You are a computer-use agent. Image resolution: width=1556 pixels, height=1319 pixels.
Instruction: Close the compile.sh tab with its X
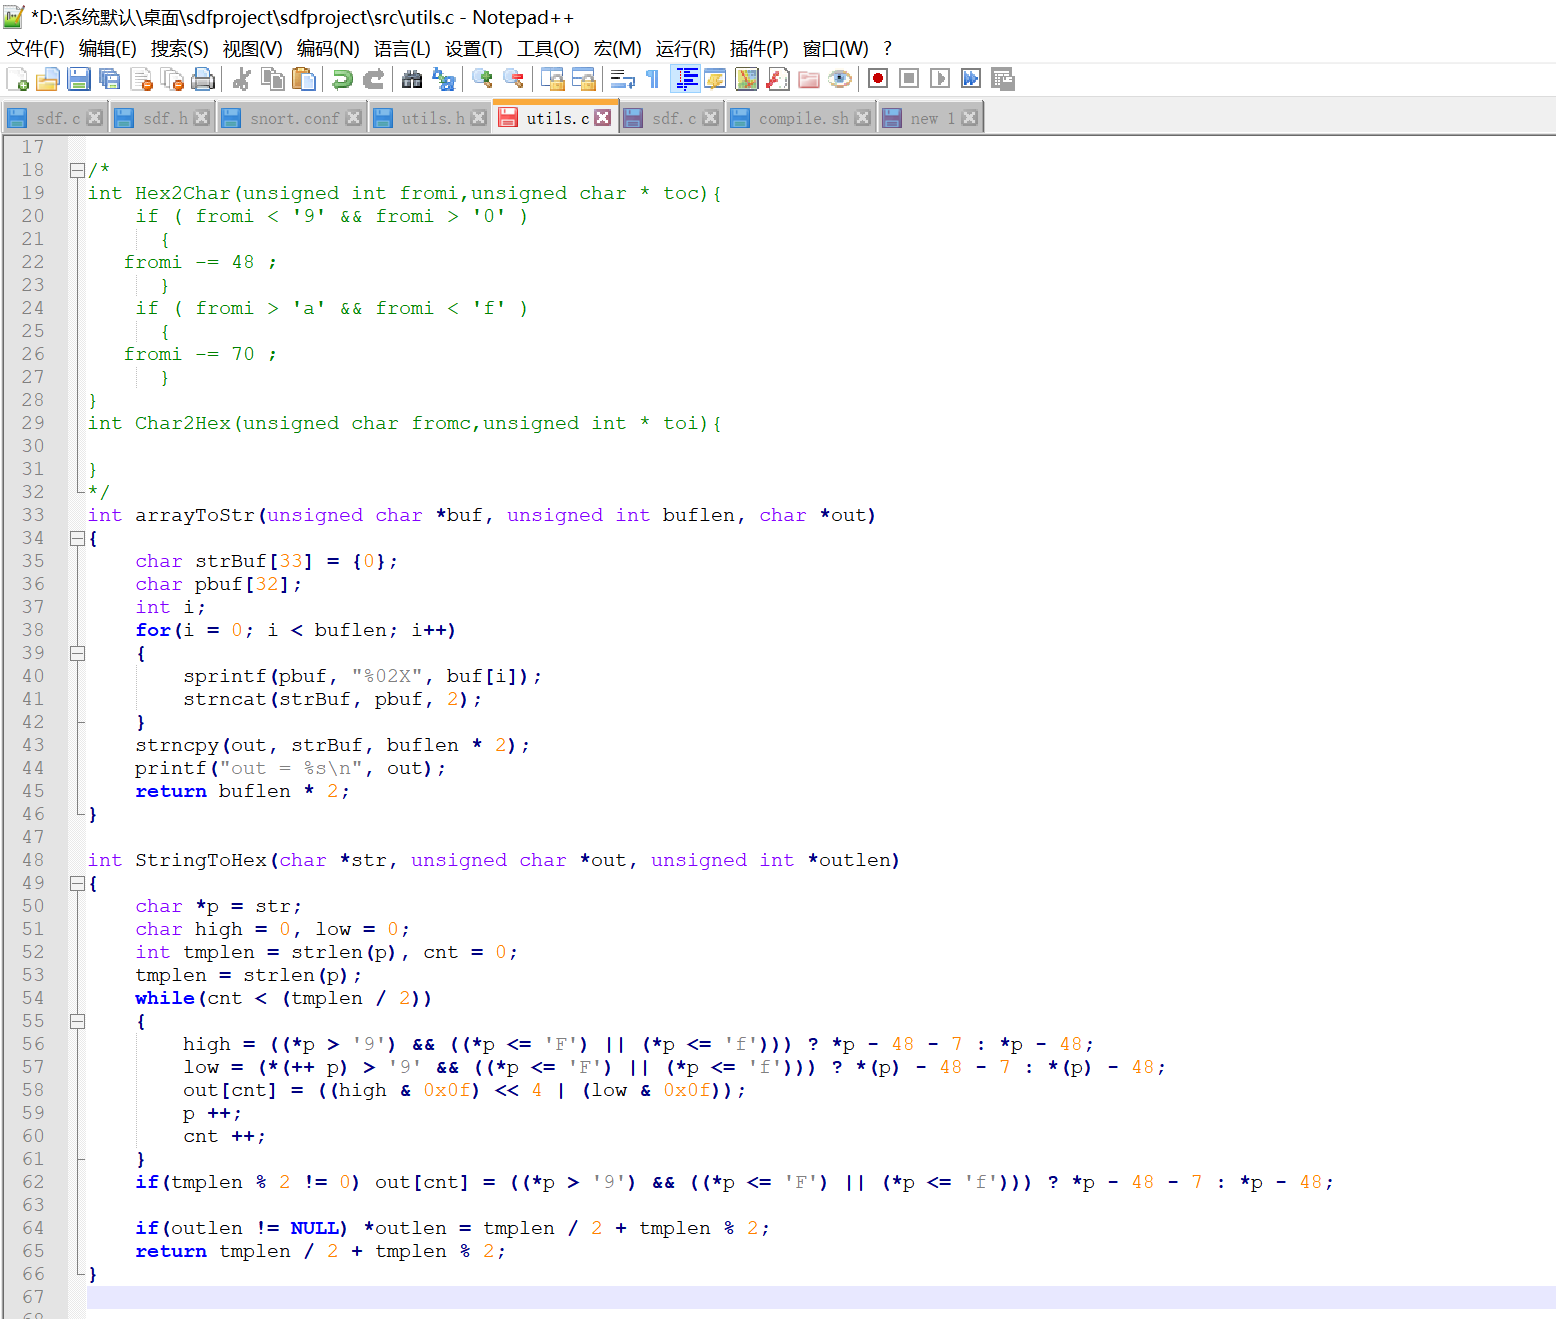[x=862, y=118]
